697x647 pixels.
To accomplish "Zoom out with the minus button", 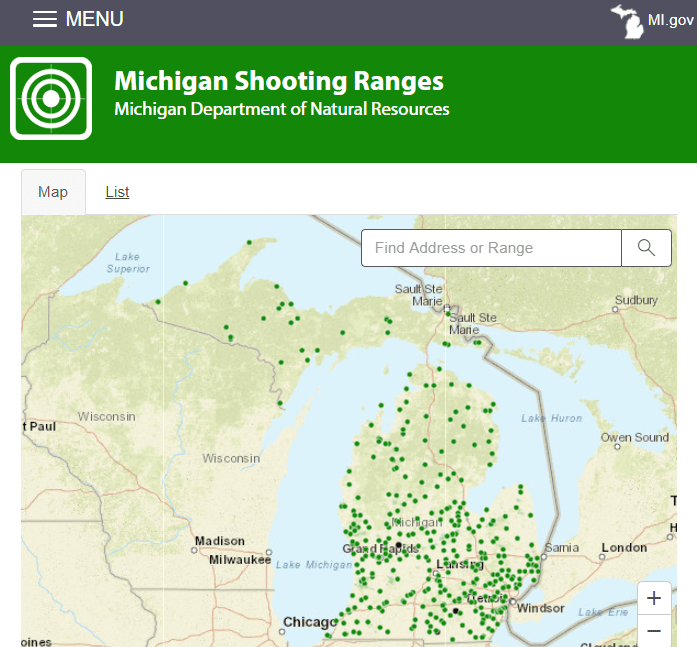I will (654, 631).
